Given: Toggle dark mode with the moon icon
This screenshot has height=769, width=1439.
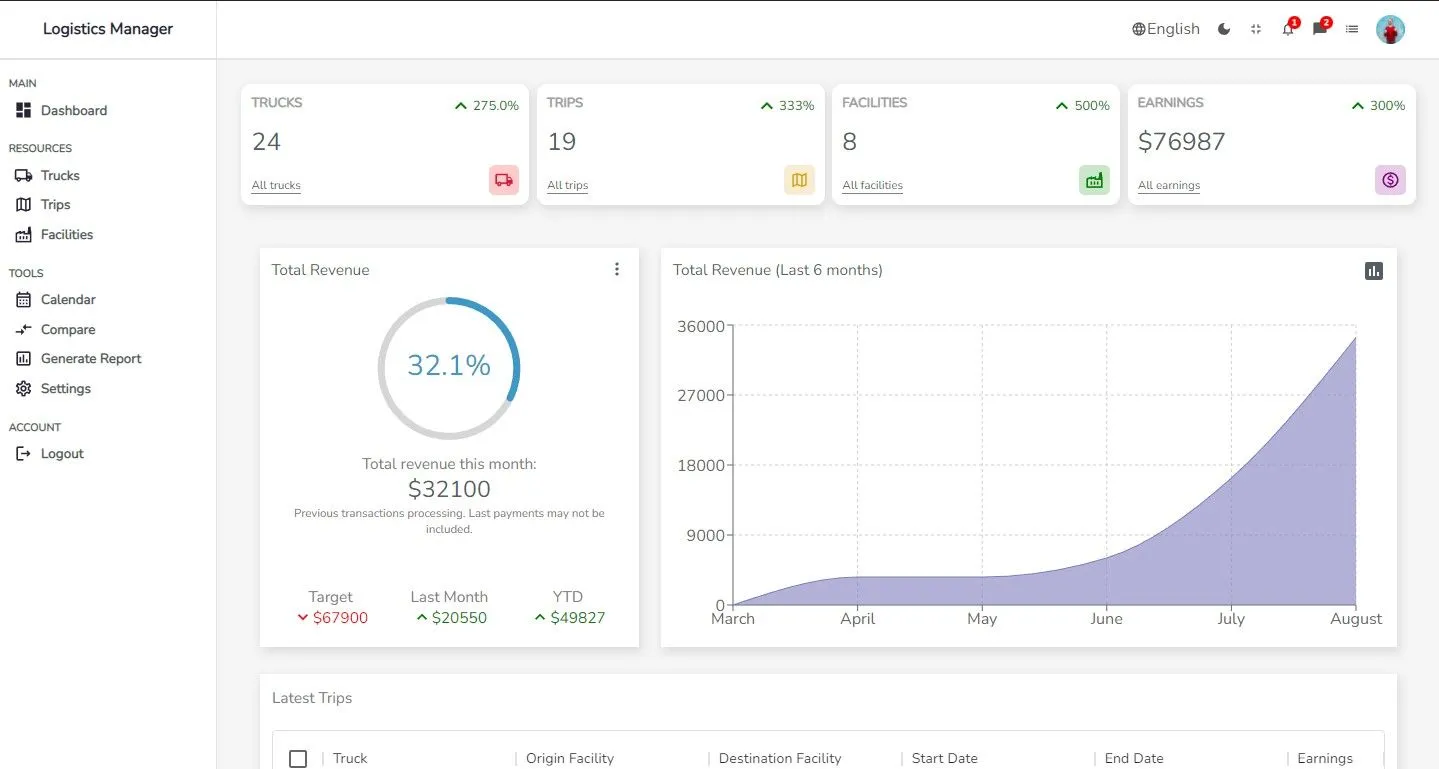Looking at the screenshot, I should [x=1224, y=29].
